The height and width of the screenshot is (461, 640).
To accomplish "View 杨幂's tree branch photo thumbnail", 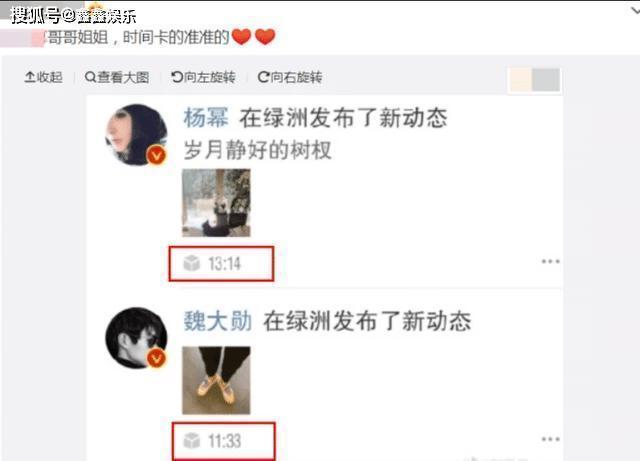I will point(216,203).
